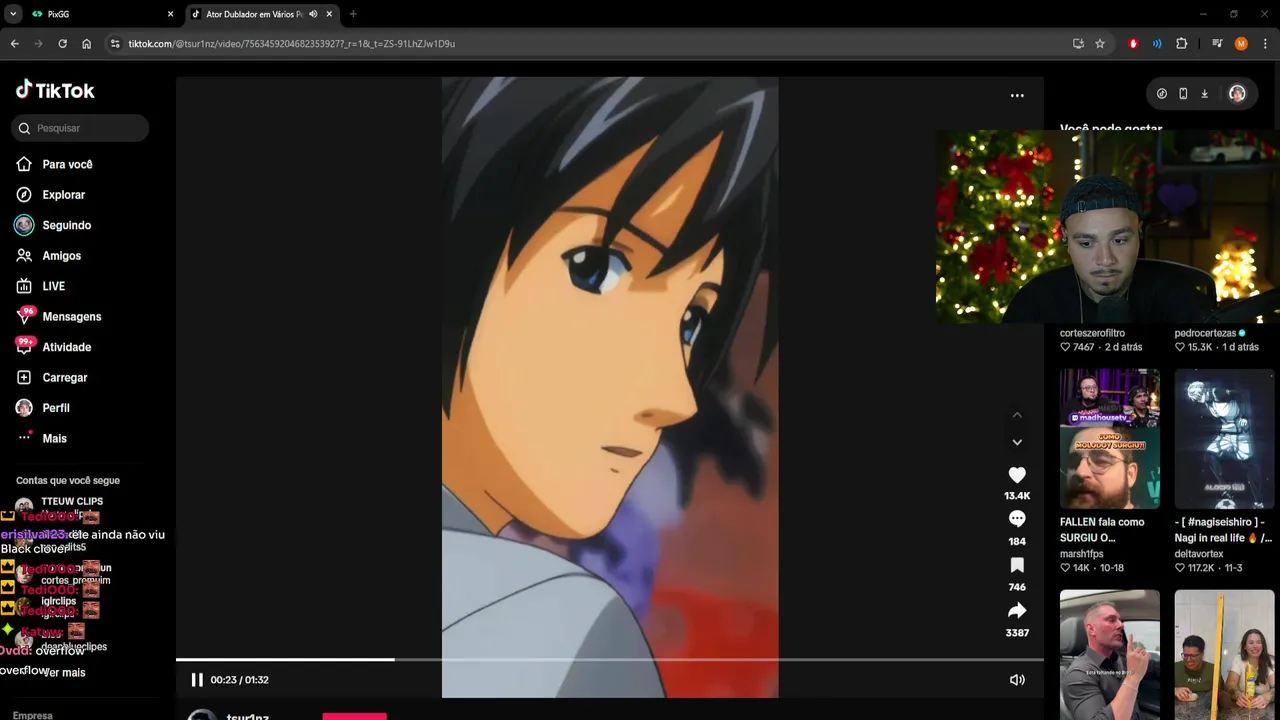This screenshot has height=720, width=1280.
Task: Mute the tab using its audio icon
Action: pyautogui.click(x=313, y=14)
